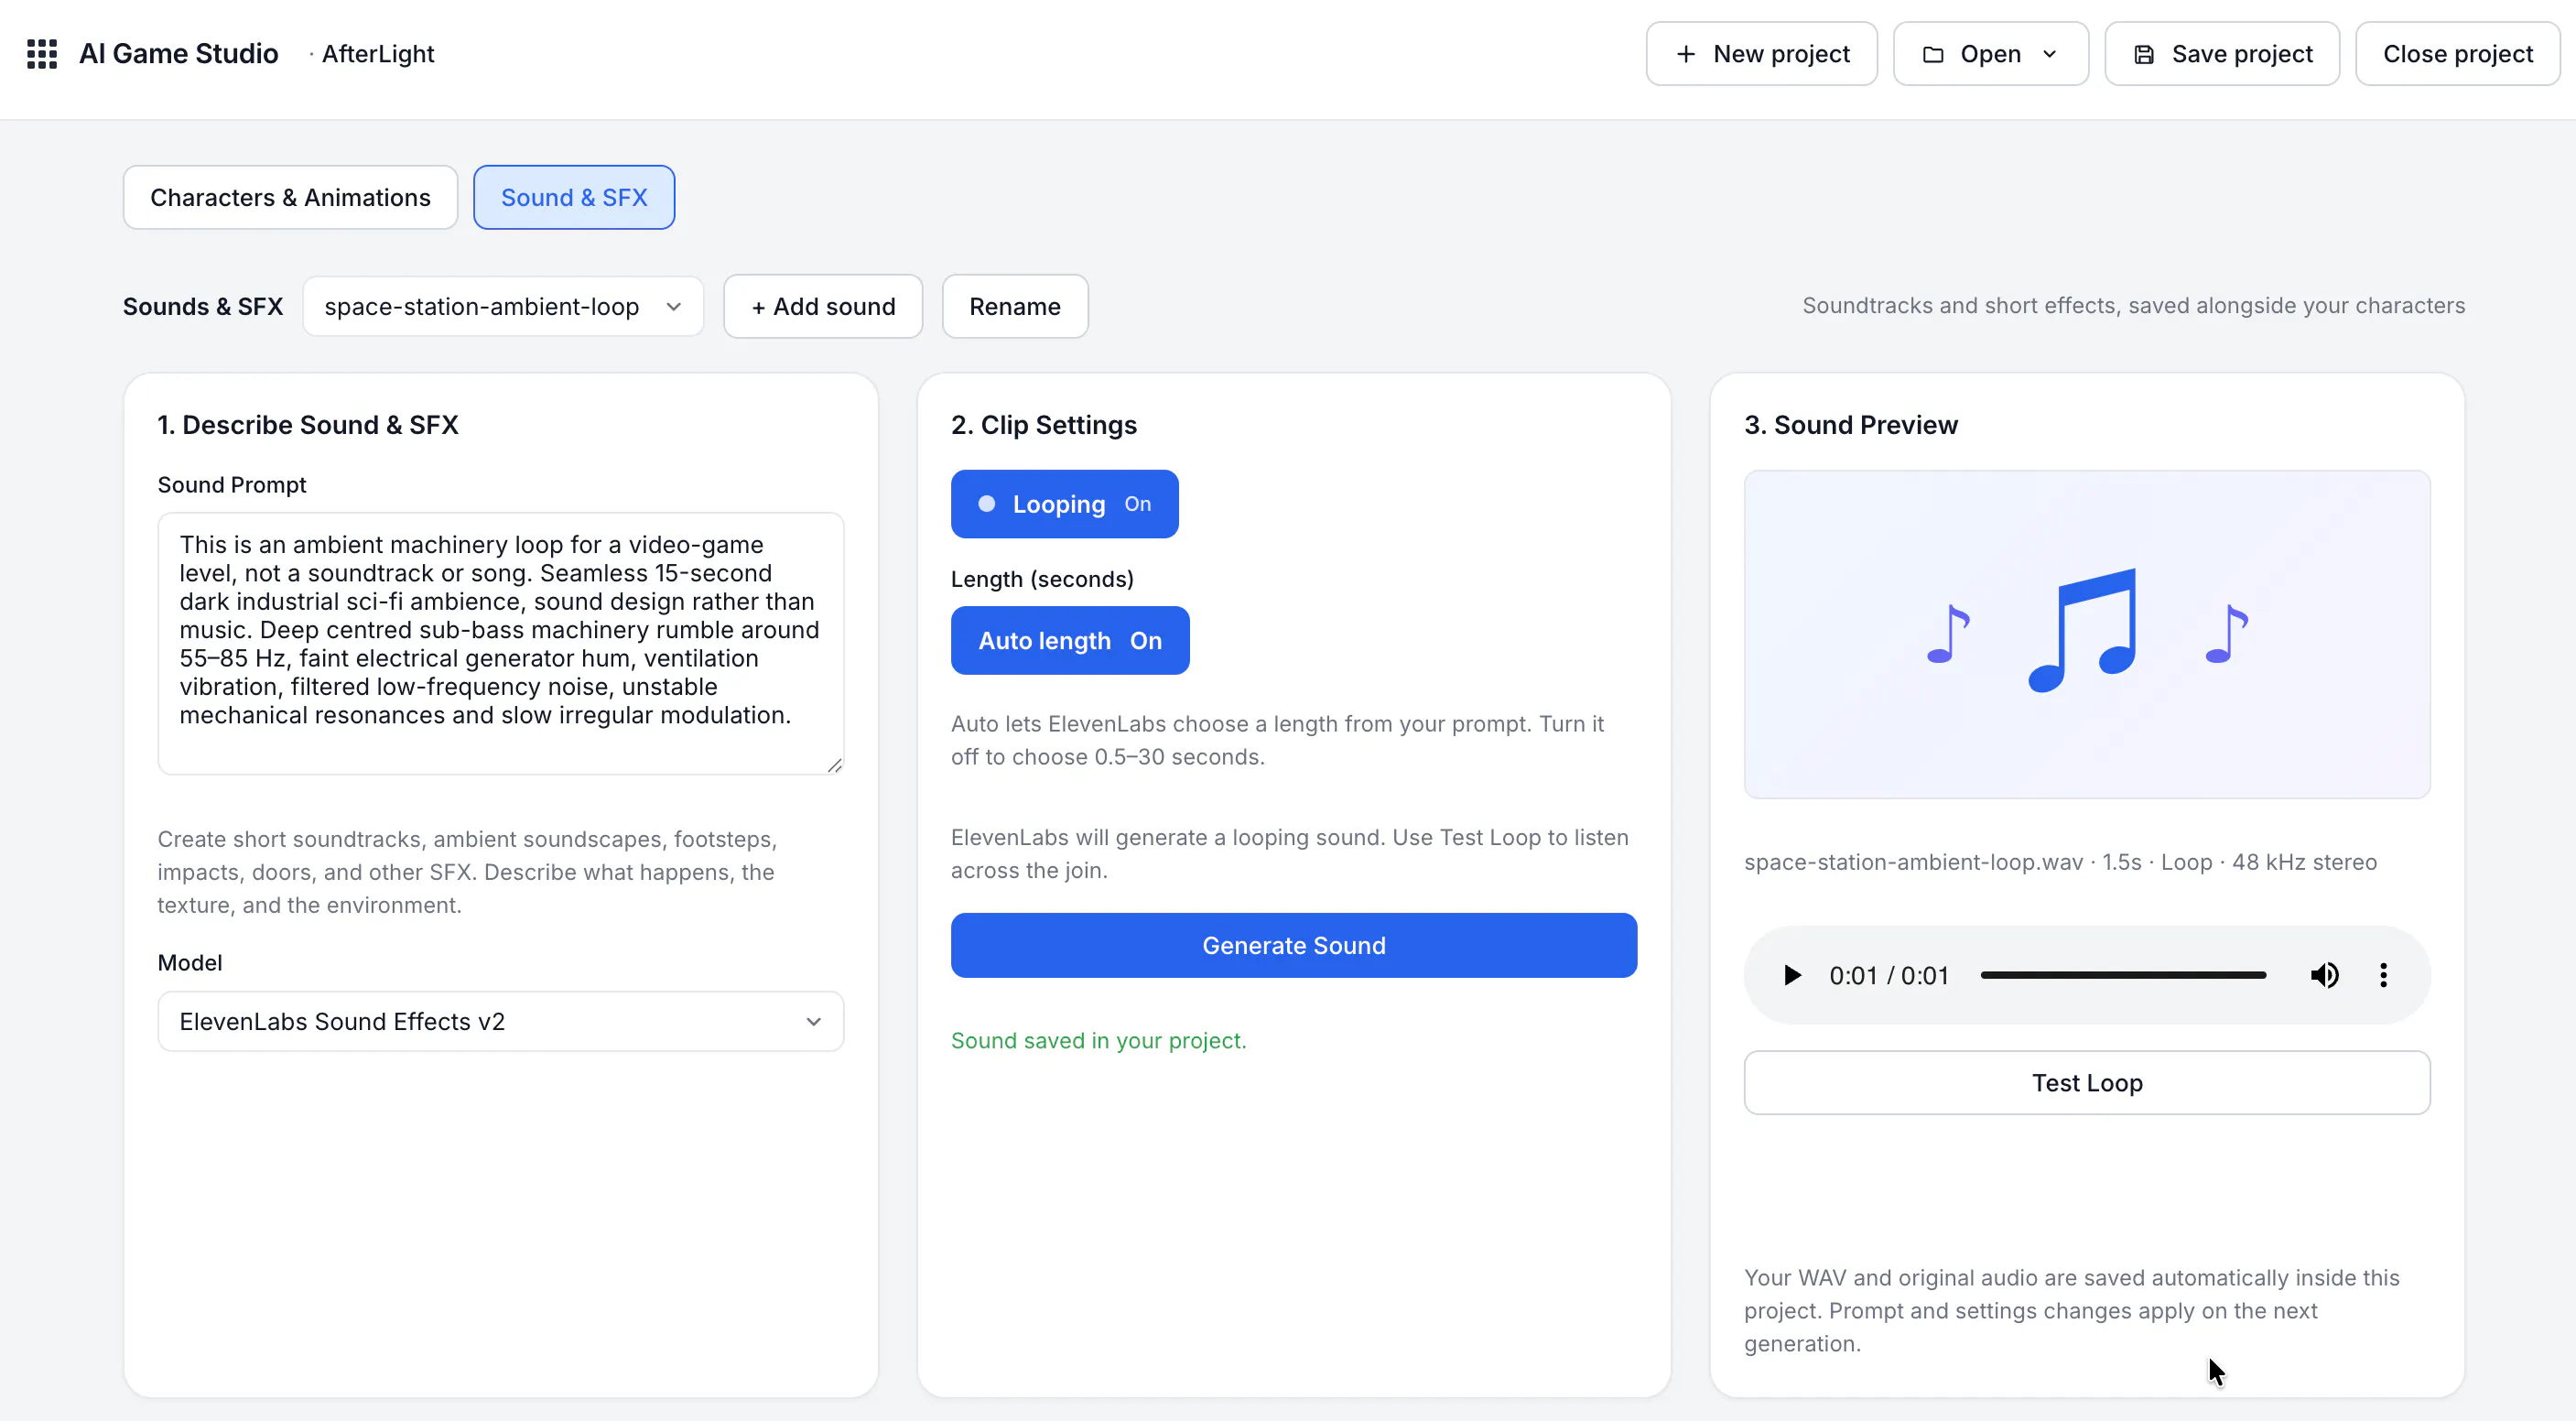Click Close project button
2576x1421 pixels.
pyautogui.click(x=2457, y=54)
